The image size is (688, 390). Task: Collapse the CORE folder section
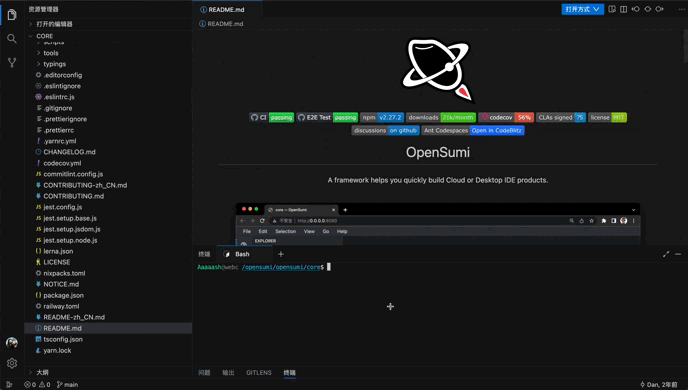point(108,36)
